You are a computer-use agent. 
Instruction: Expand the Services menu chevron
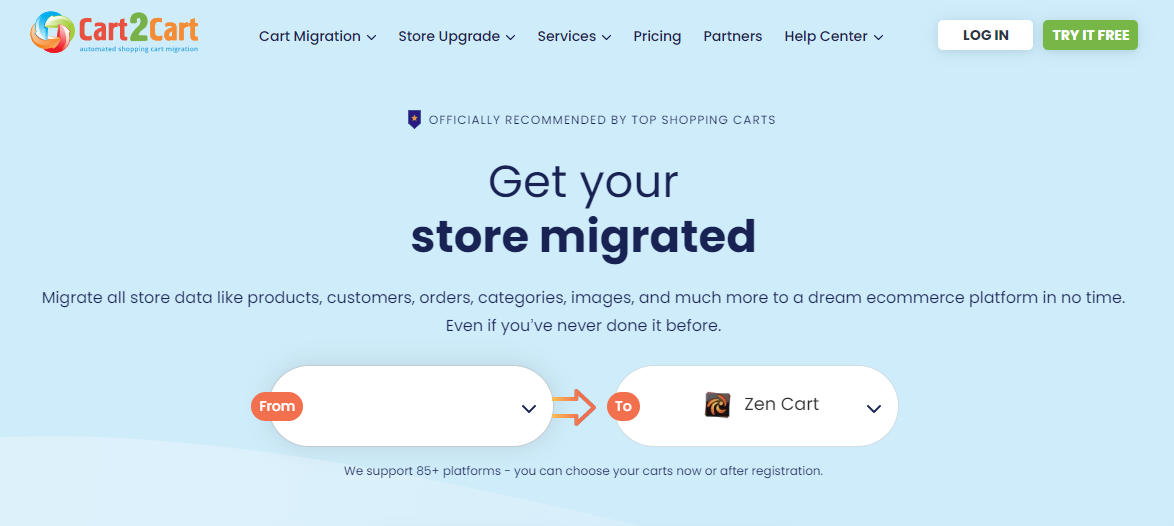coord(606,37)
